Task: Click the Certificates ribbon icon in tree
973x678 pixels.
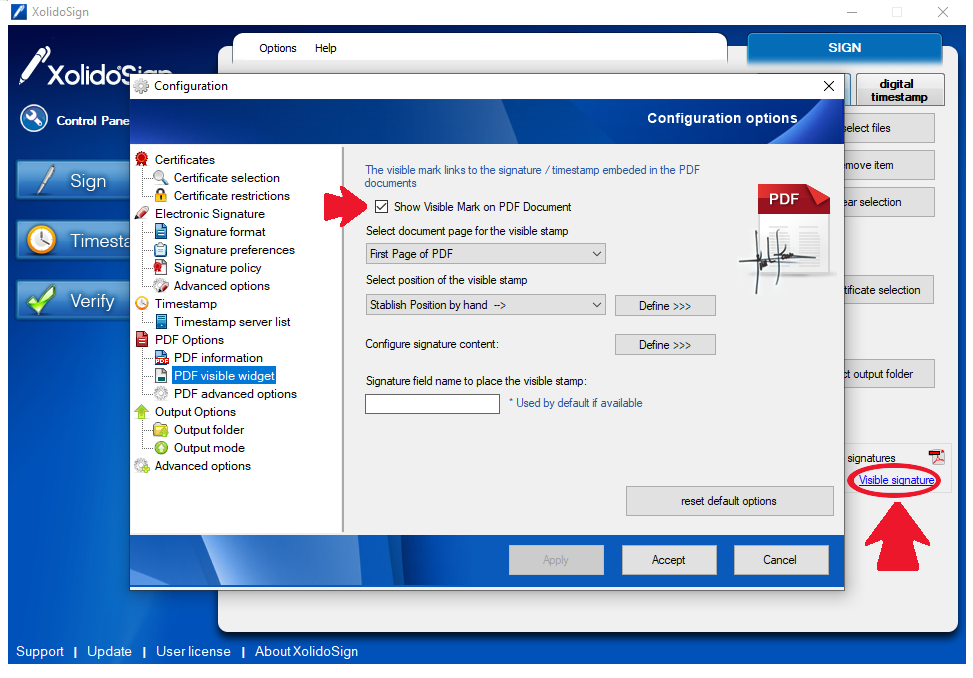Action: (142, 159)
